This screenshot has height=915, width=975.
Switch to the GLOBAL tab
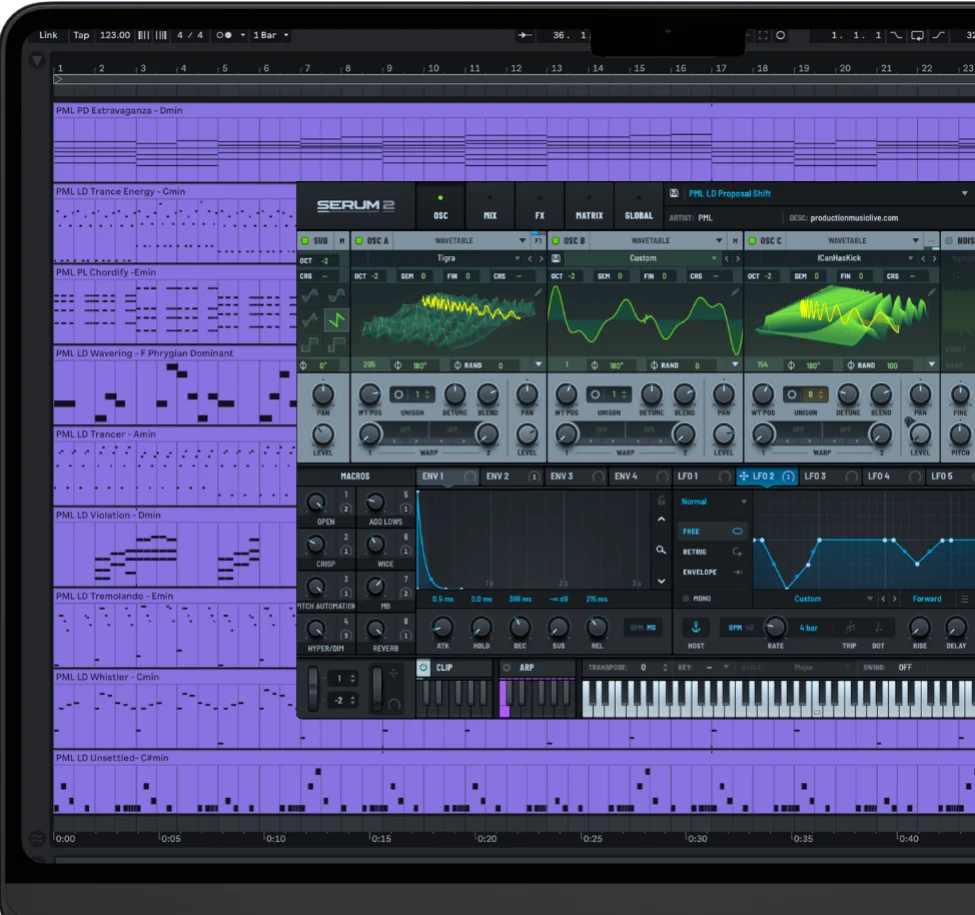tap(639, 206)
